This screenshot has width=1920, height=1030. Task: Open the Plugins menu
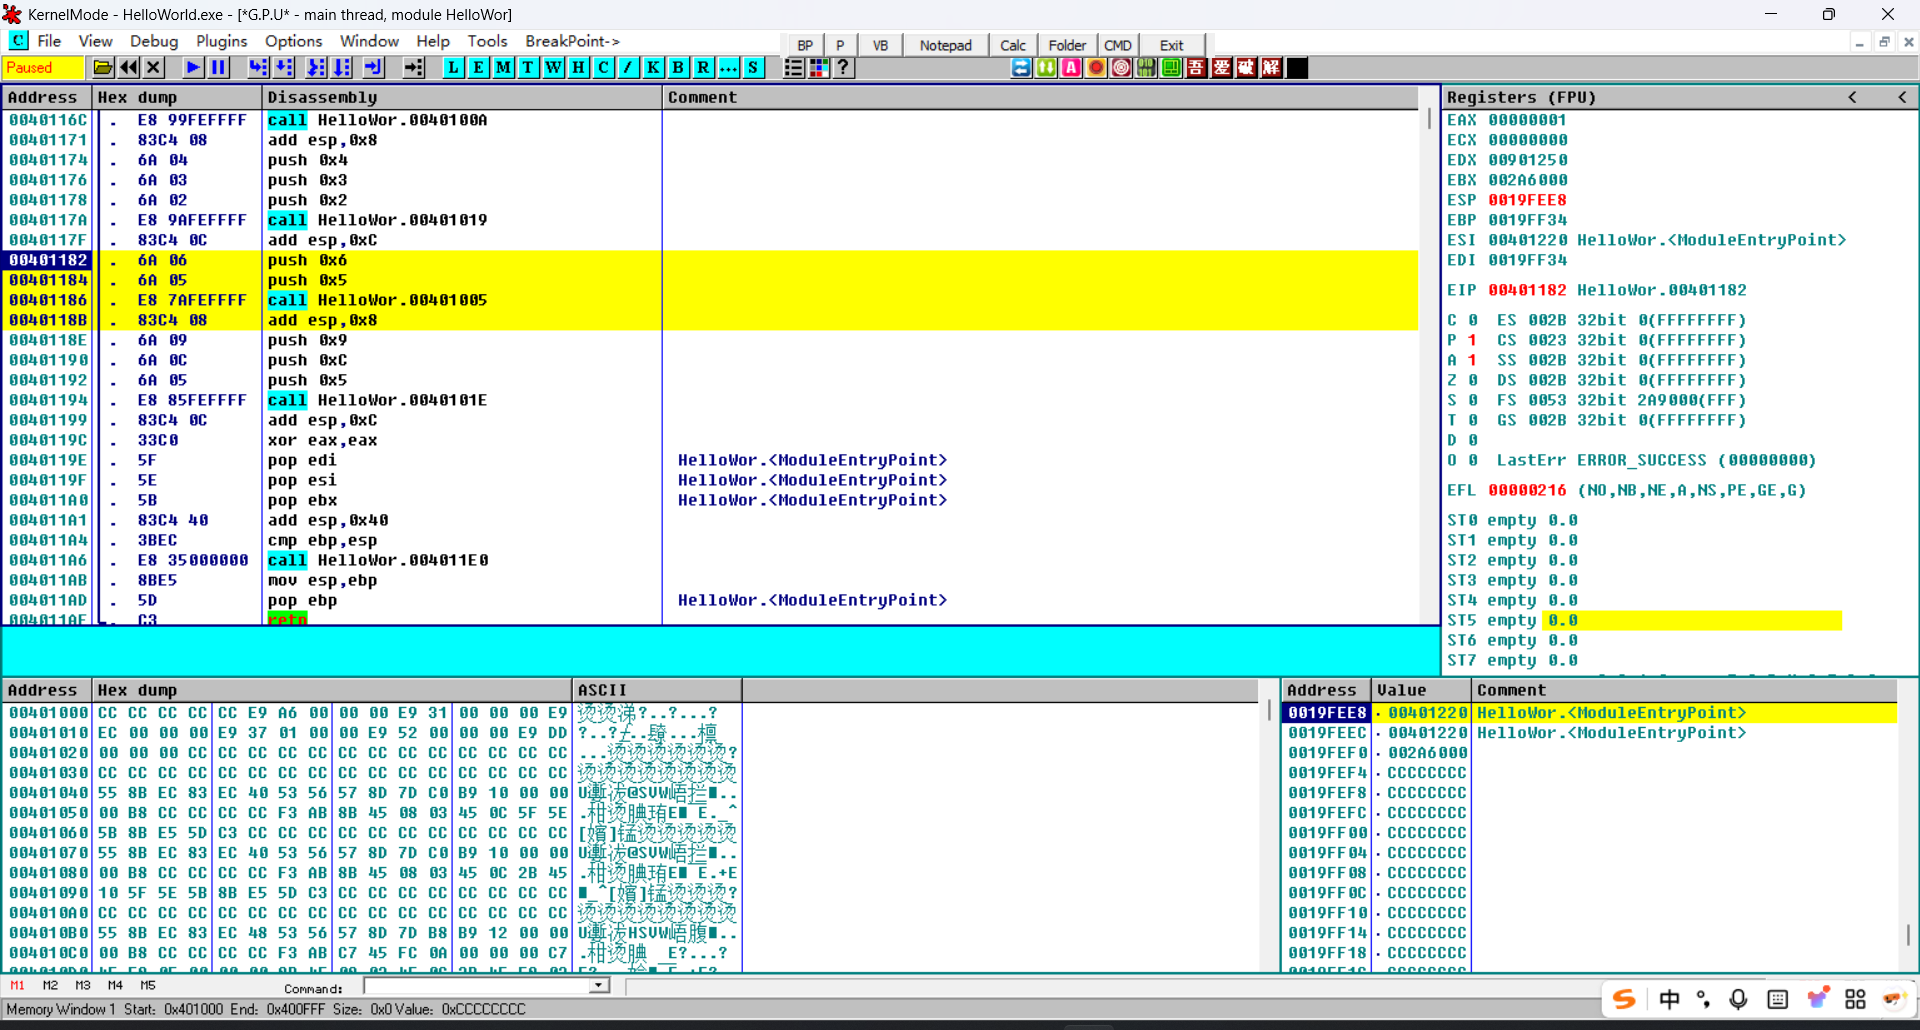(221, 41)
